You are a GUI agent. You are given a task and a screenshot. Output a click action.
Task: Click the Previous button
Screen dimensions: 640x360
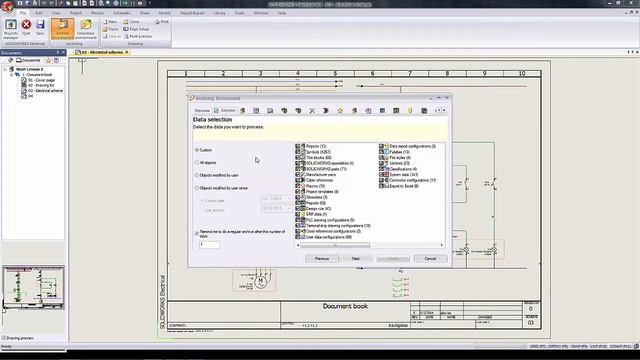coord(322,259)
